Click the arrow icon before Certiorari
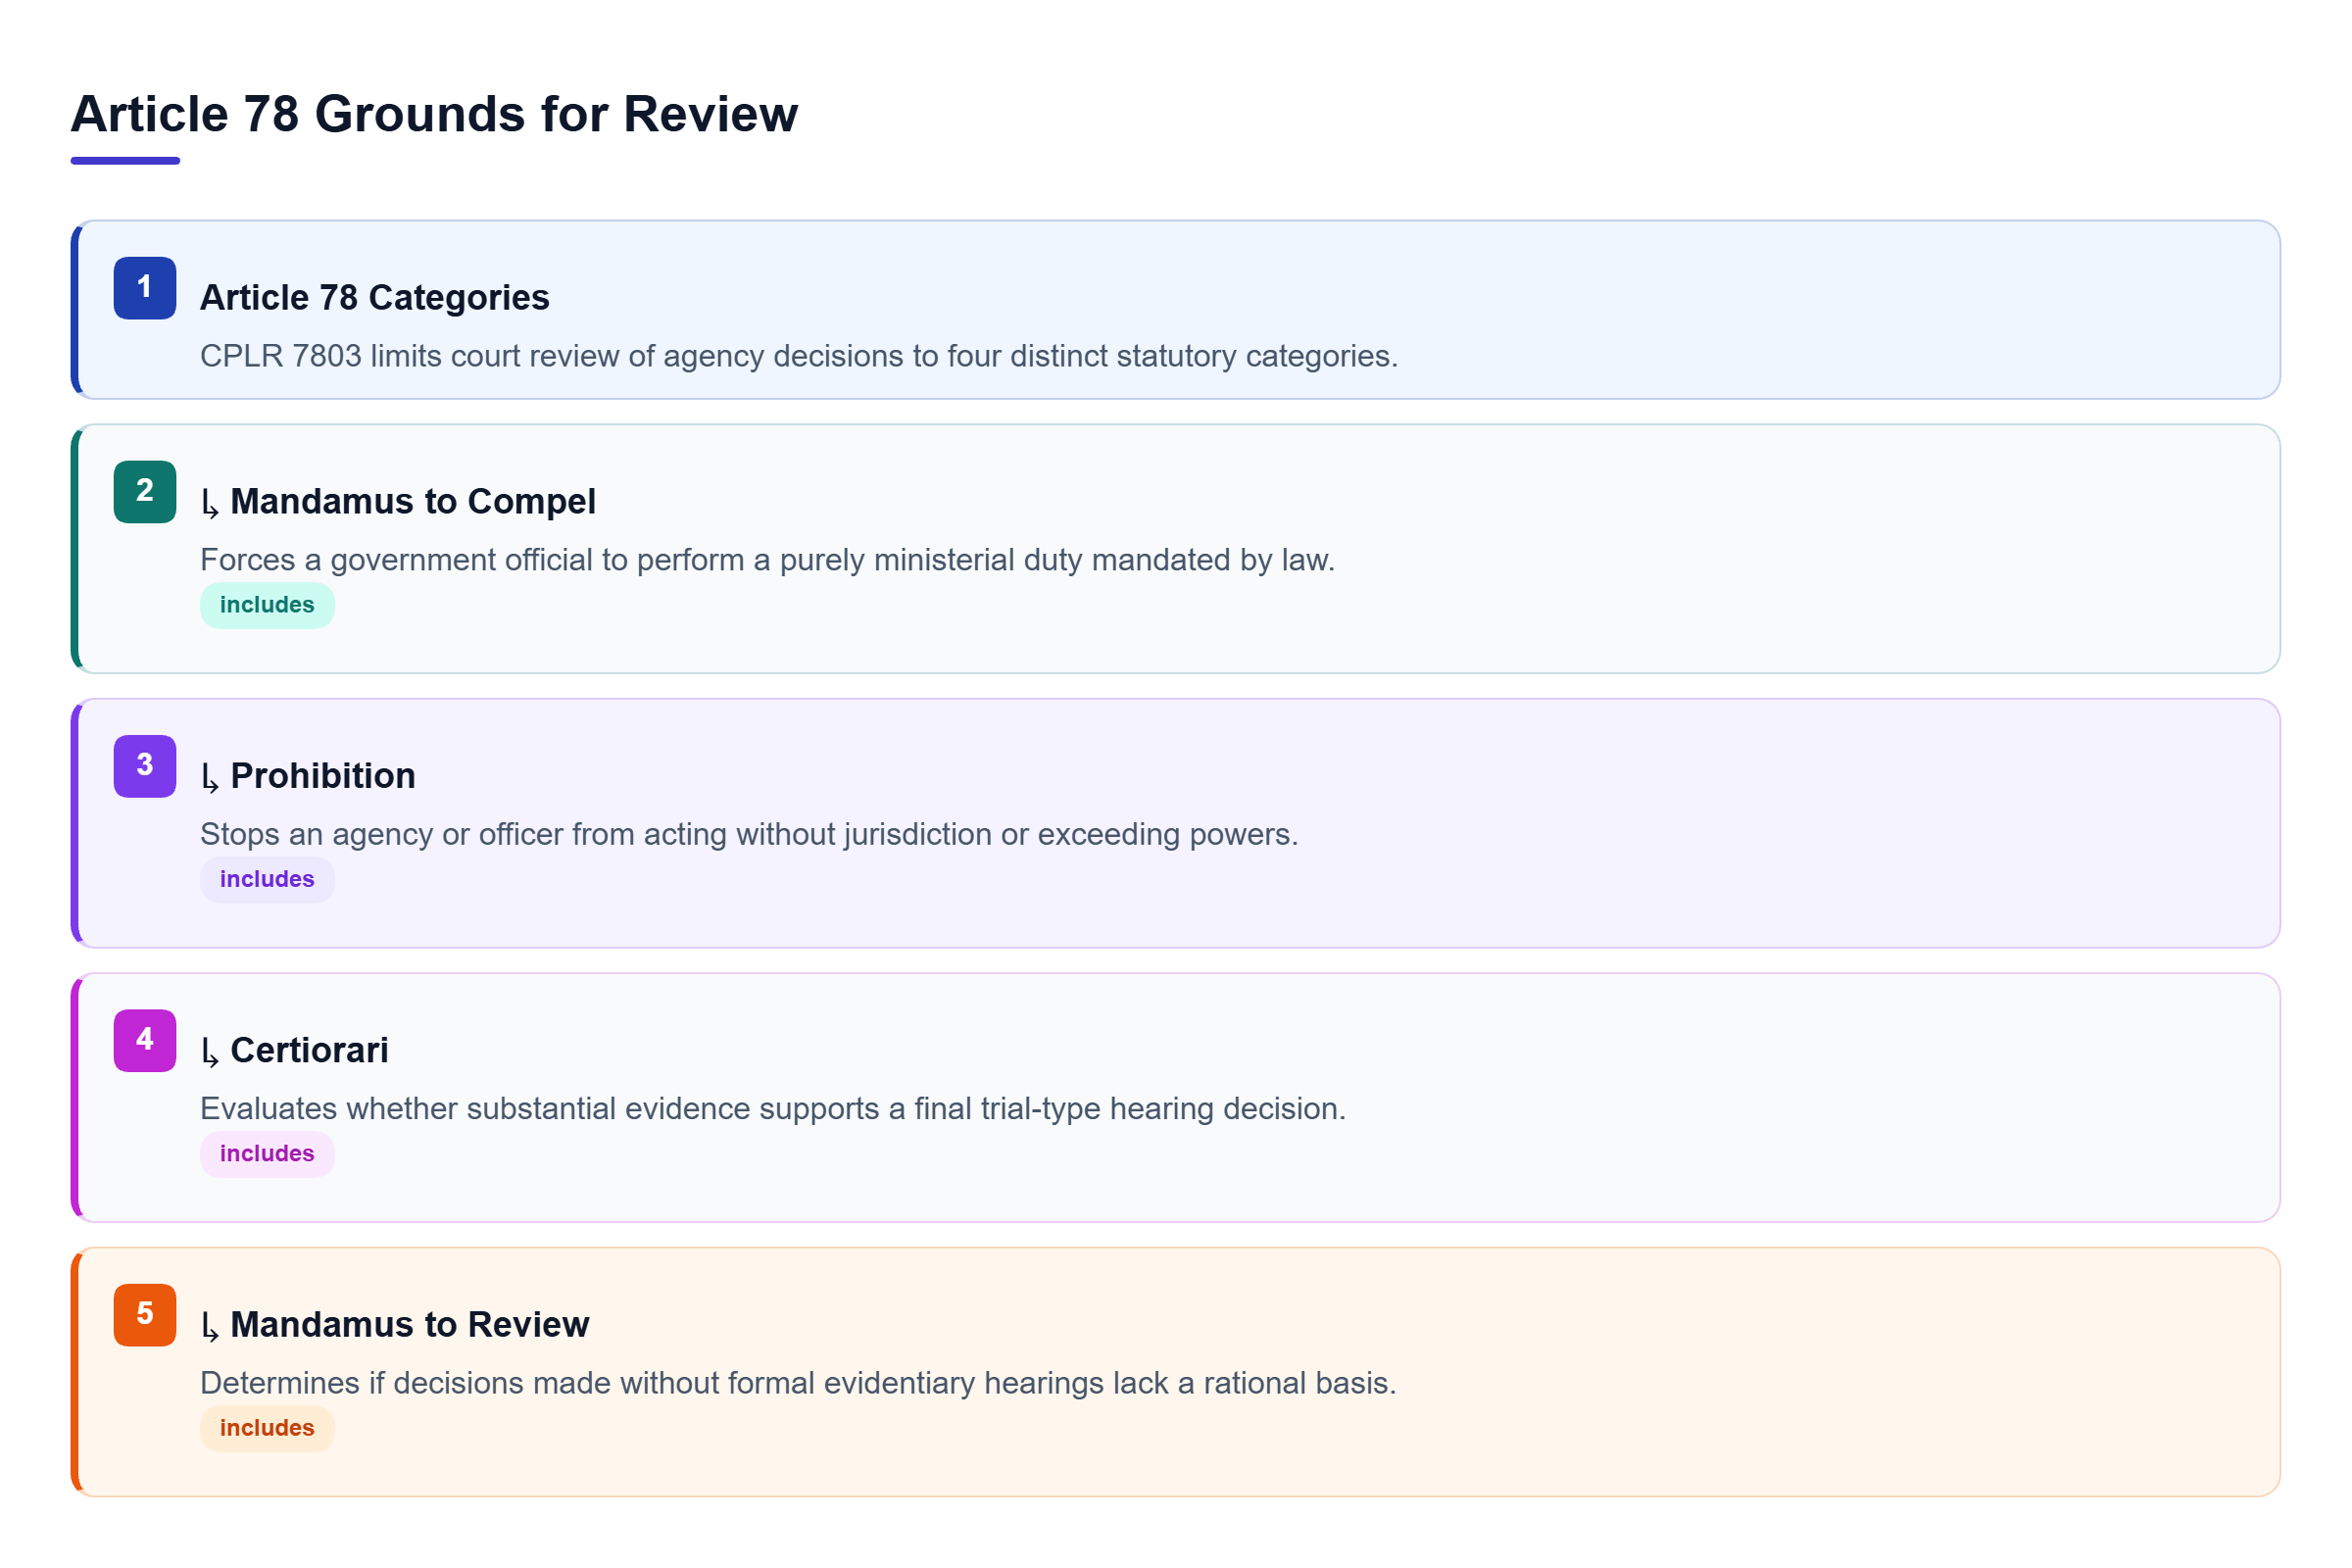Screen dimensions: 2352x1568 [210, 1052]
